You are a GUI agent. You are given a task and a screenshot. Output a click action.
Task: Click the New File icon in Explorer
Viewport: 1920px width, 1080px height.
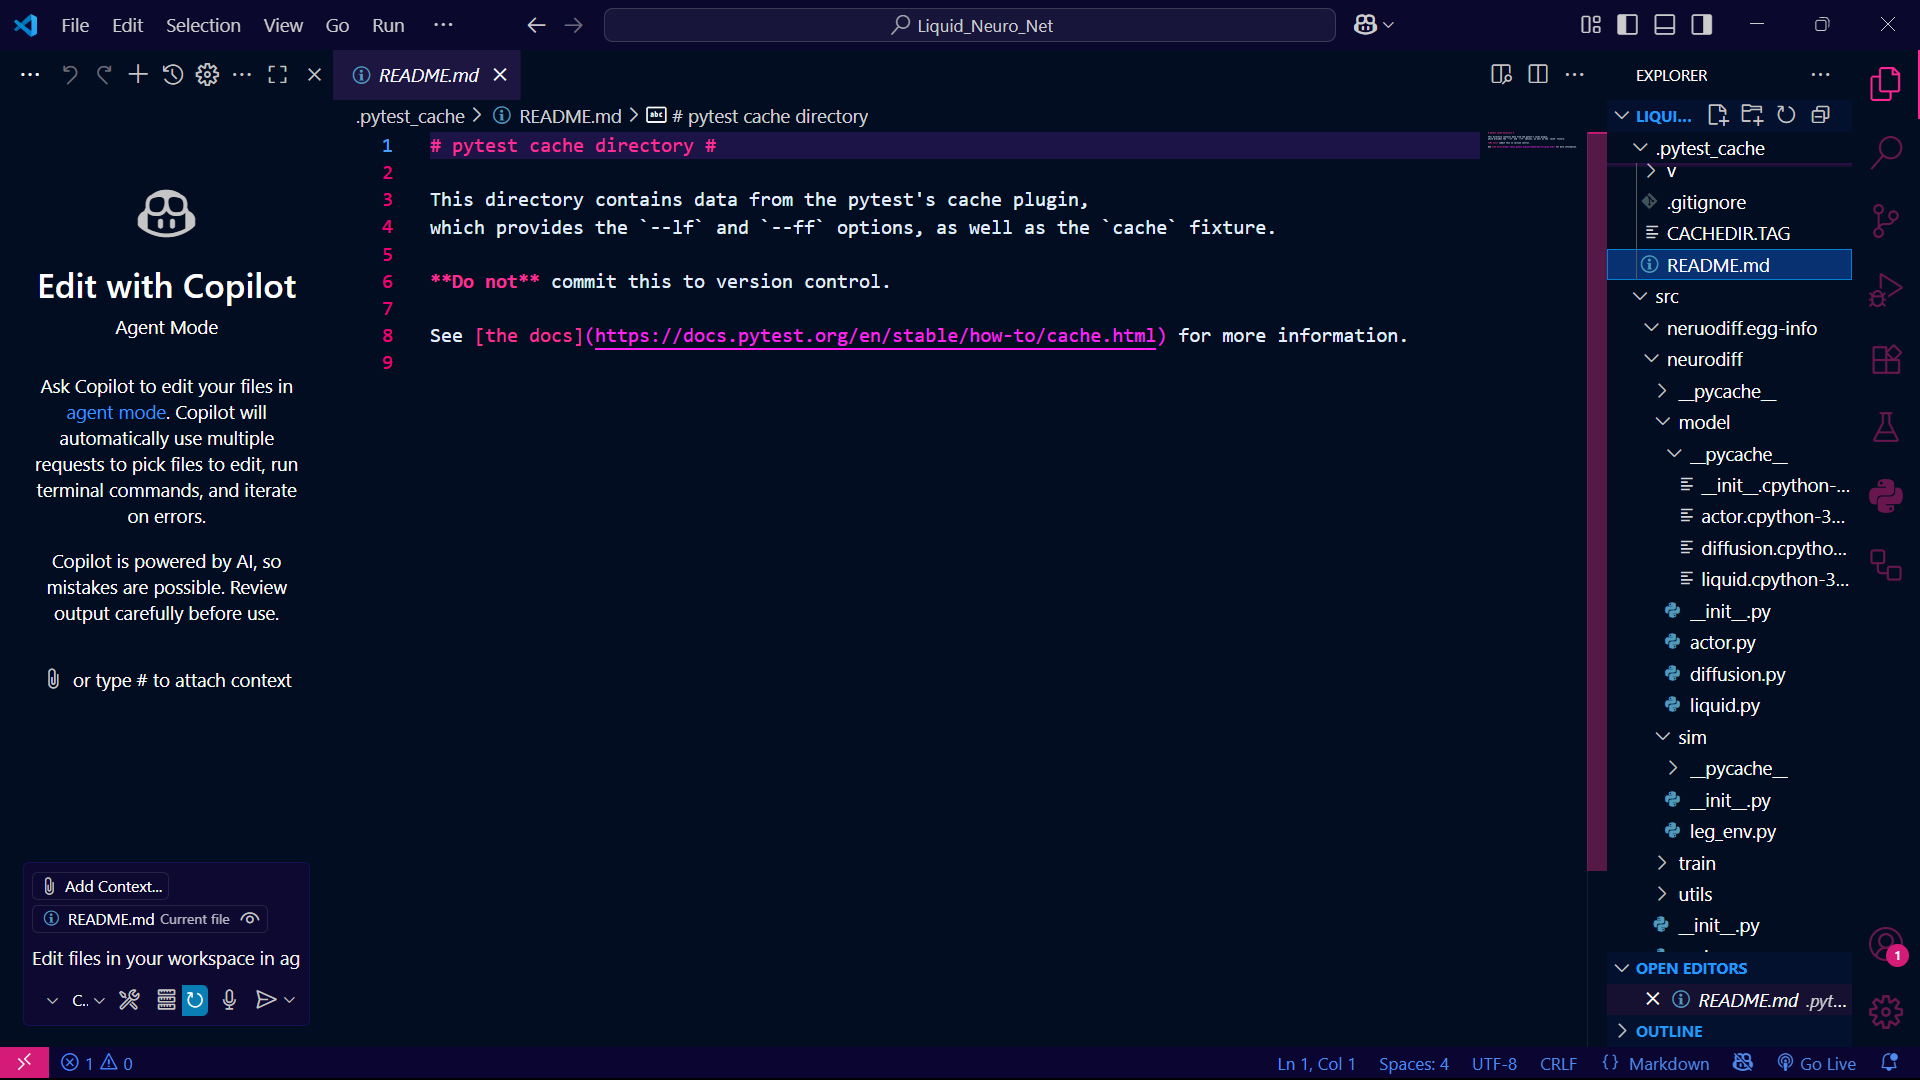[x=1718, y=115]
